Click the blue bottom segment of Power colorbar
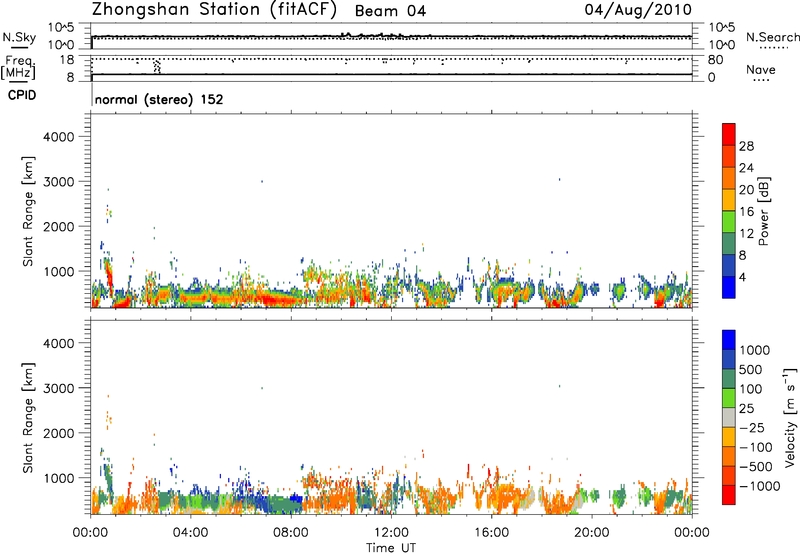This screenshot has height=554, width=800. tap(729, 287)
